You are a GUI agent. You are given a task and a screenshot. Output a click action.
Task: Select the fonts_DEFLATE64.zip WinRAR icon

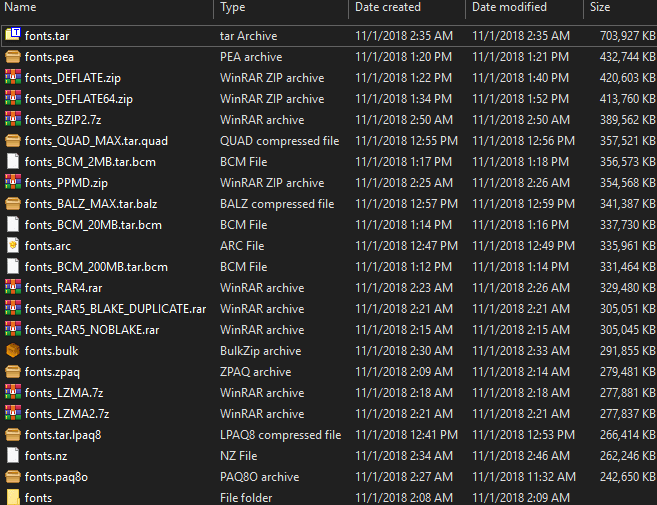click(x=13, y=98)
